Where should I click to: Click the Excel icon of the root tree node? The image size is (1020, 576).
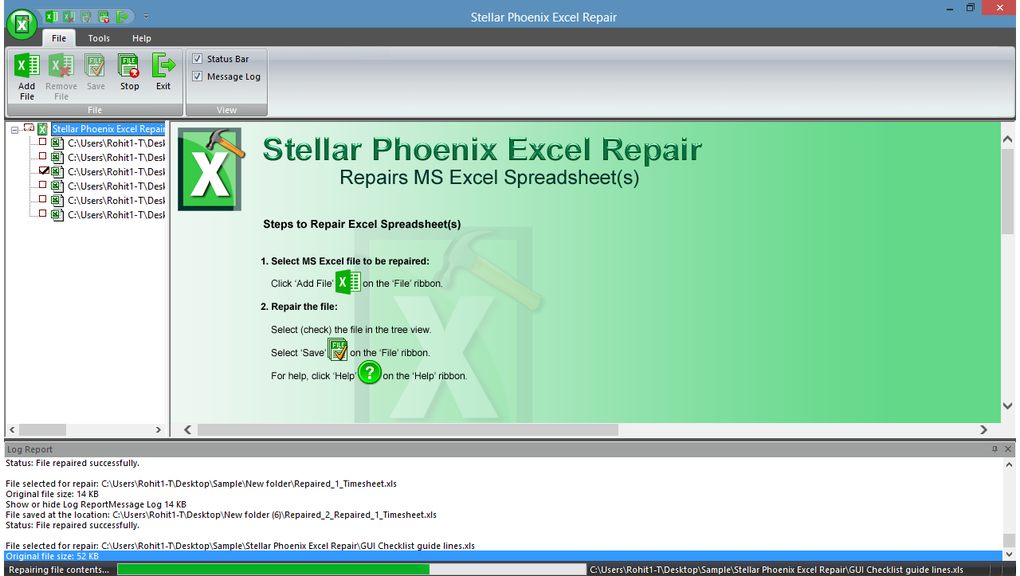[x=42, y=129]
